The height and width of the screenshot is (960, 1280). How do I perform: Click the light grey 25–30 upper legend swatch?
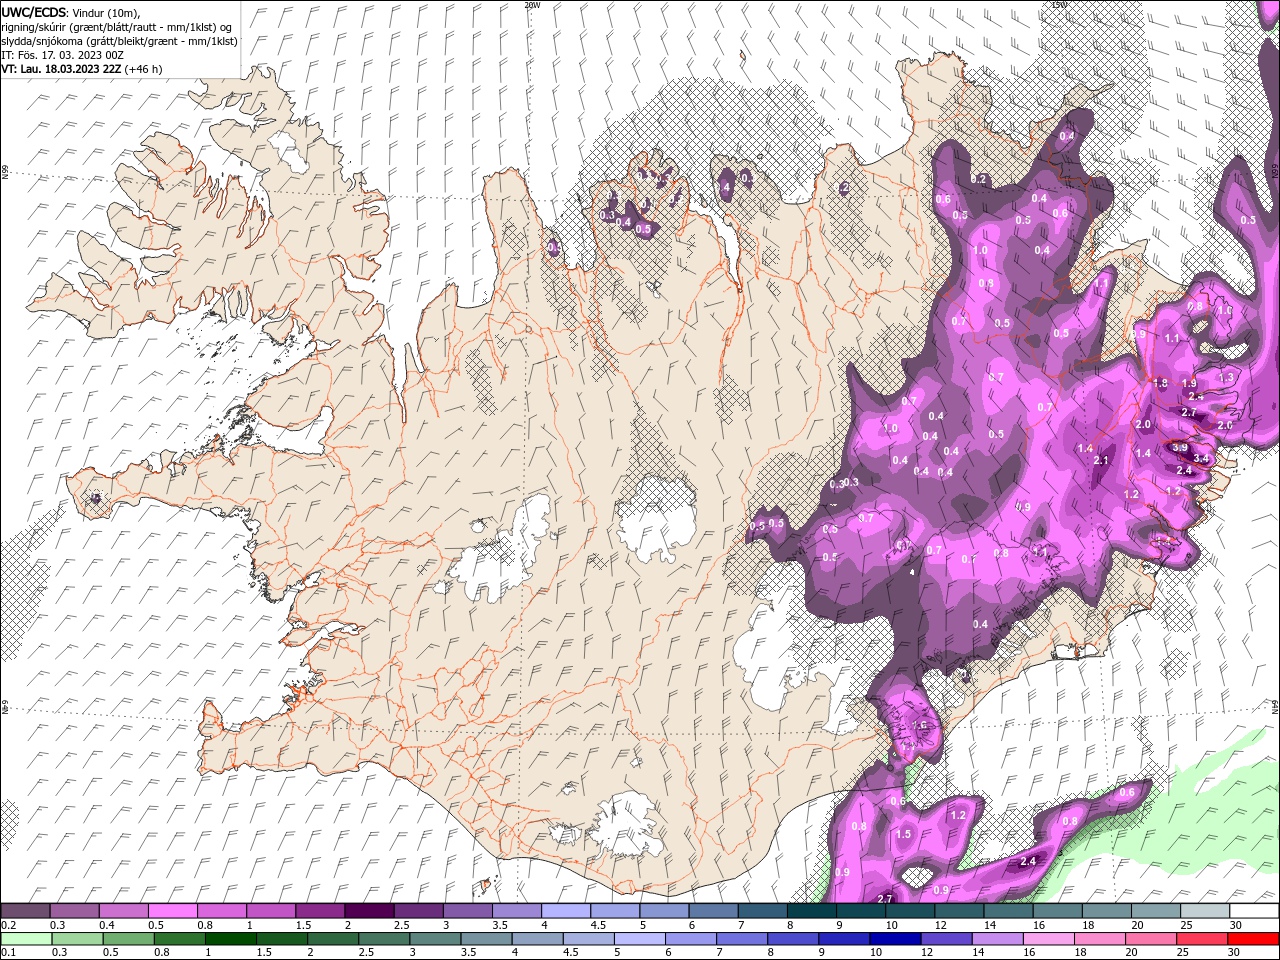click(1205, 911)
